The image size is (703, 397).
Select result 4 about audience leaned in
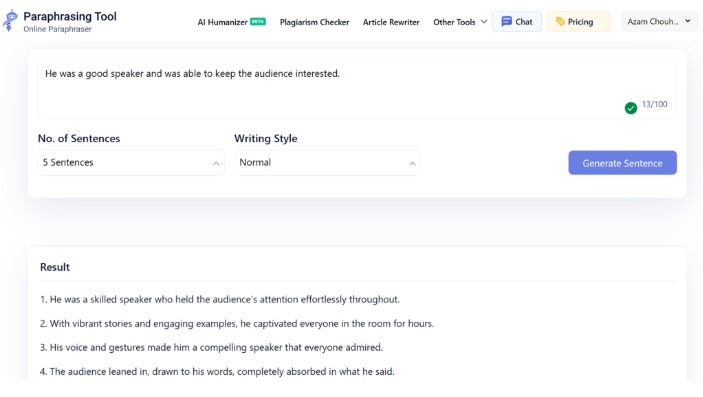[x=217, y=371]
